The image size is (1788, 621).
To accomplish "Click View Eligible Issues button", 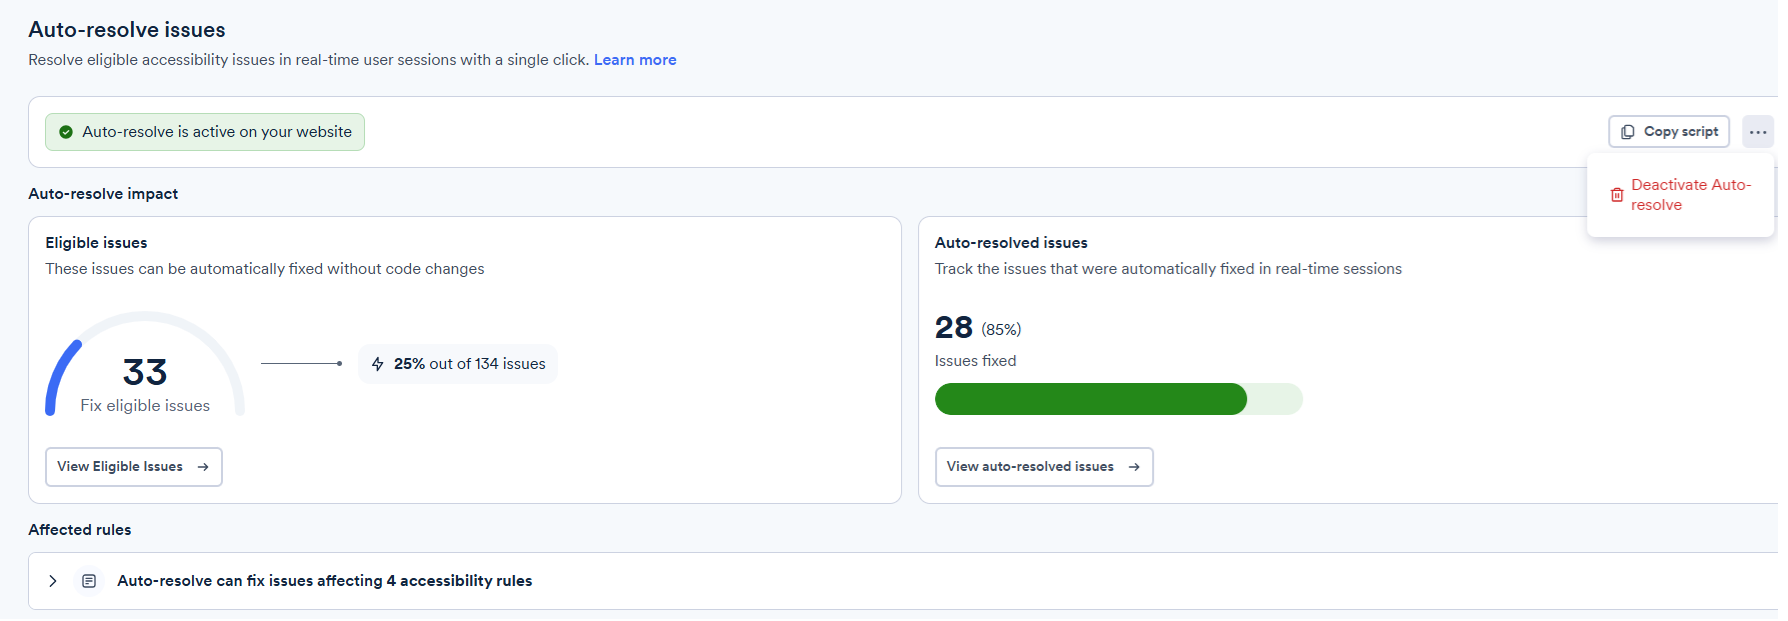I will 134,467.
